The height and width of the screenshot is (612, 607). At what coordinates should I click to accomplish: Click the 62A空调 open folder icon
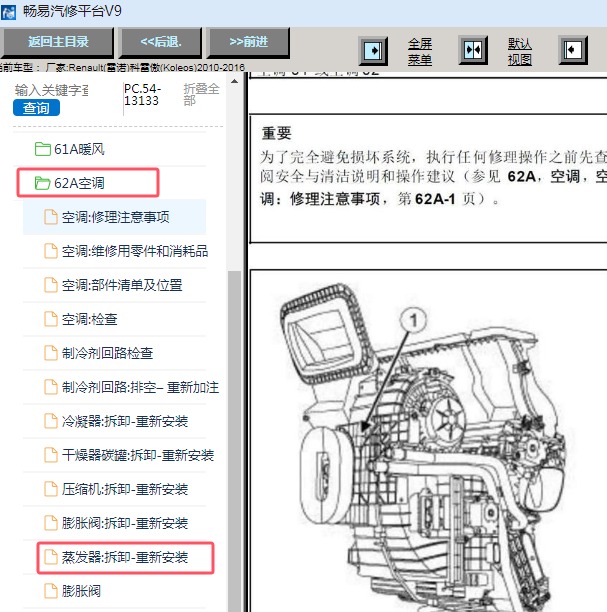click(43, 183)
